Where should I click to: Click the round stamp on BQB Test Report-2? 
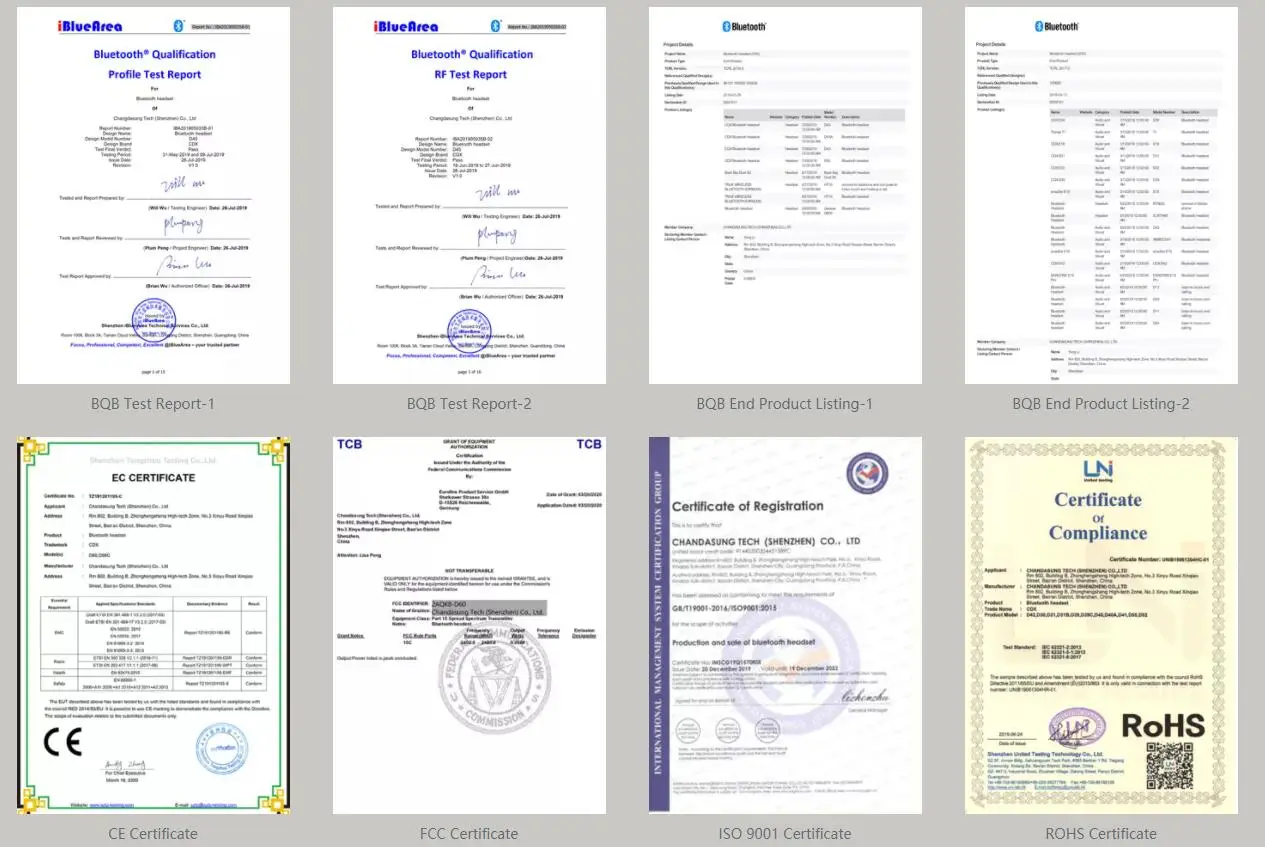pyautogui.click(x=469, y=331)
